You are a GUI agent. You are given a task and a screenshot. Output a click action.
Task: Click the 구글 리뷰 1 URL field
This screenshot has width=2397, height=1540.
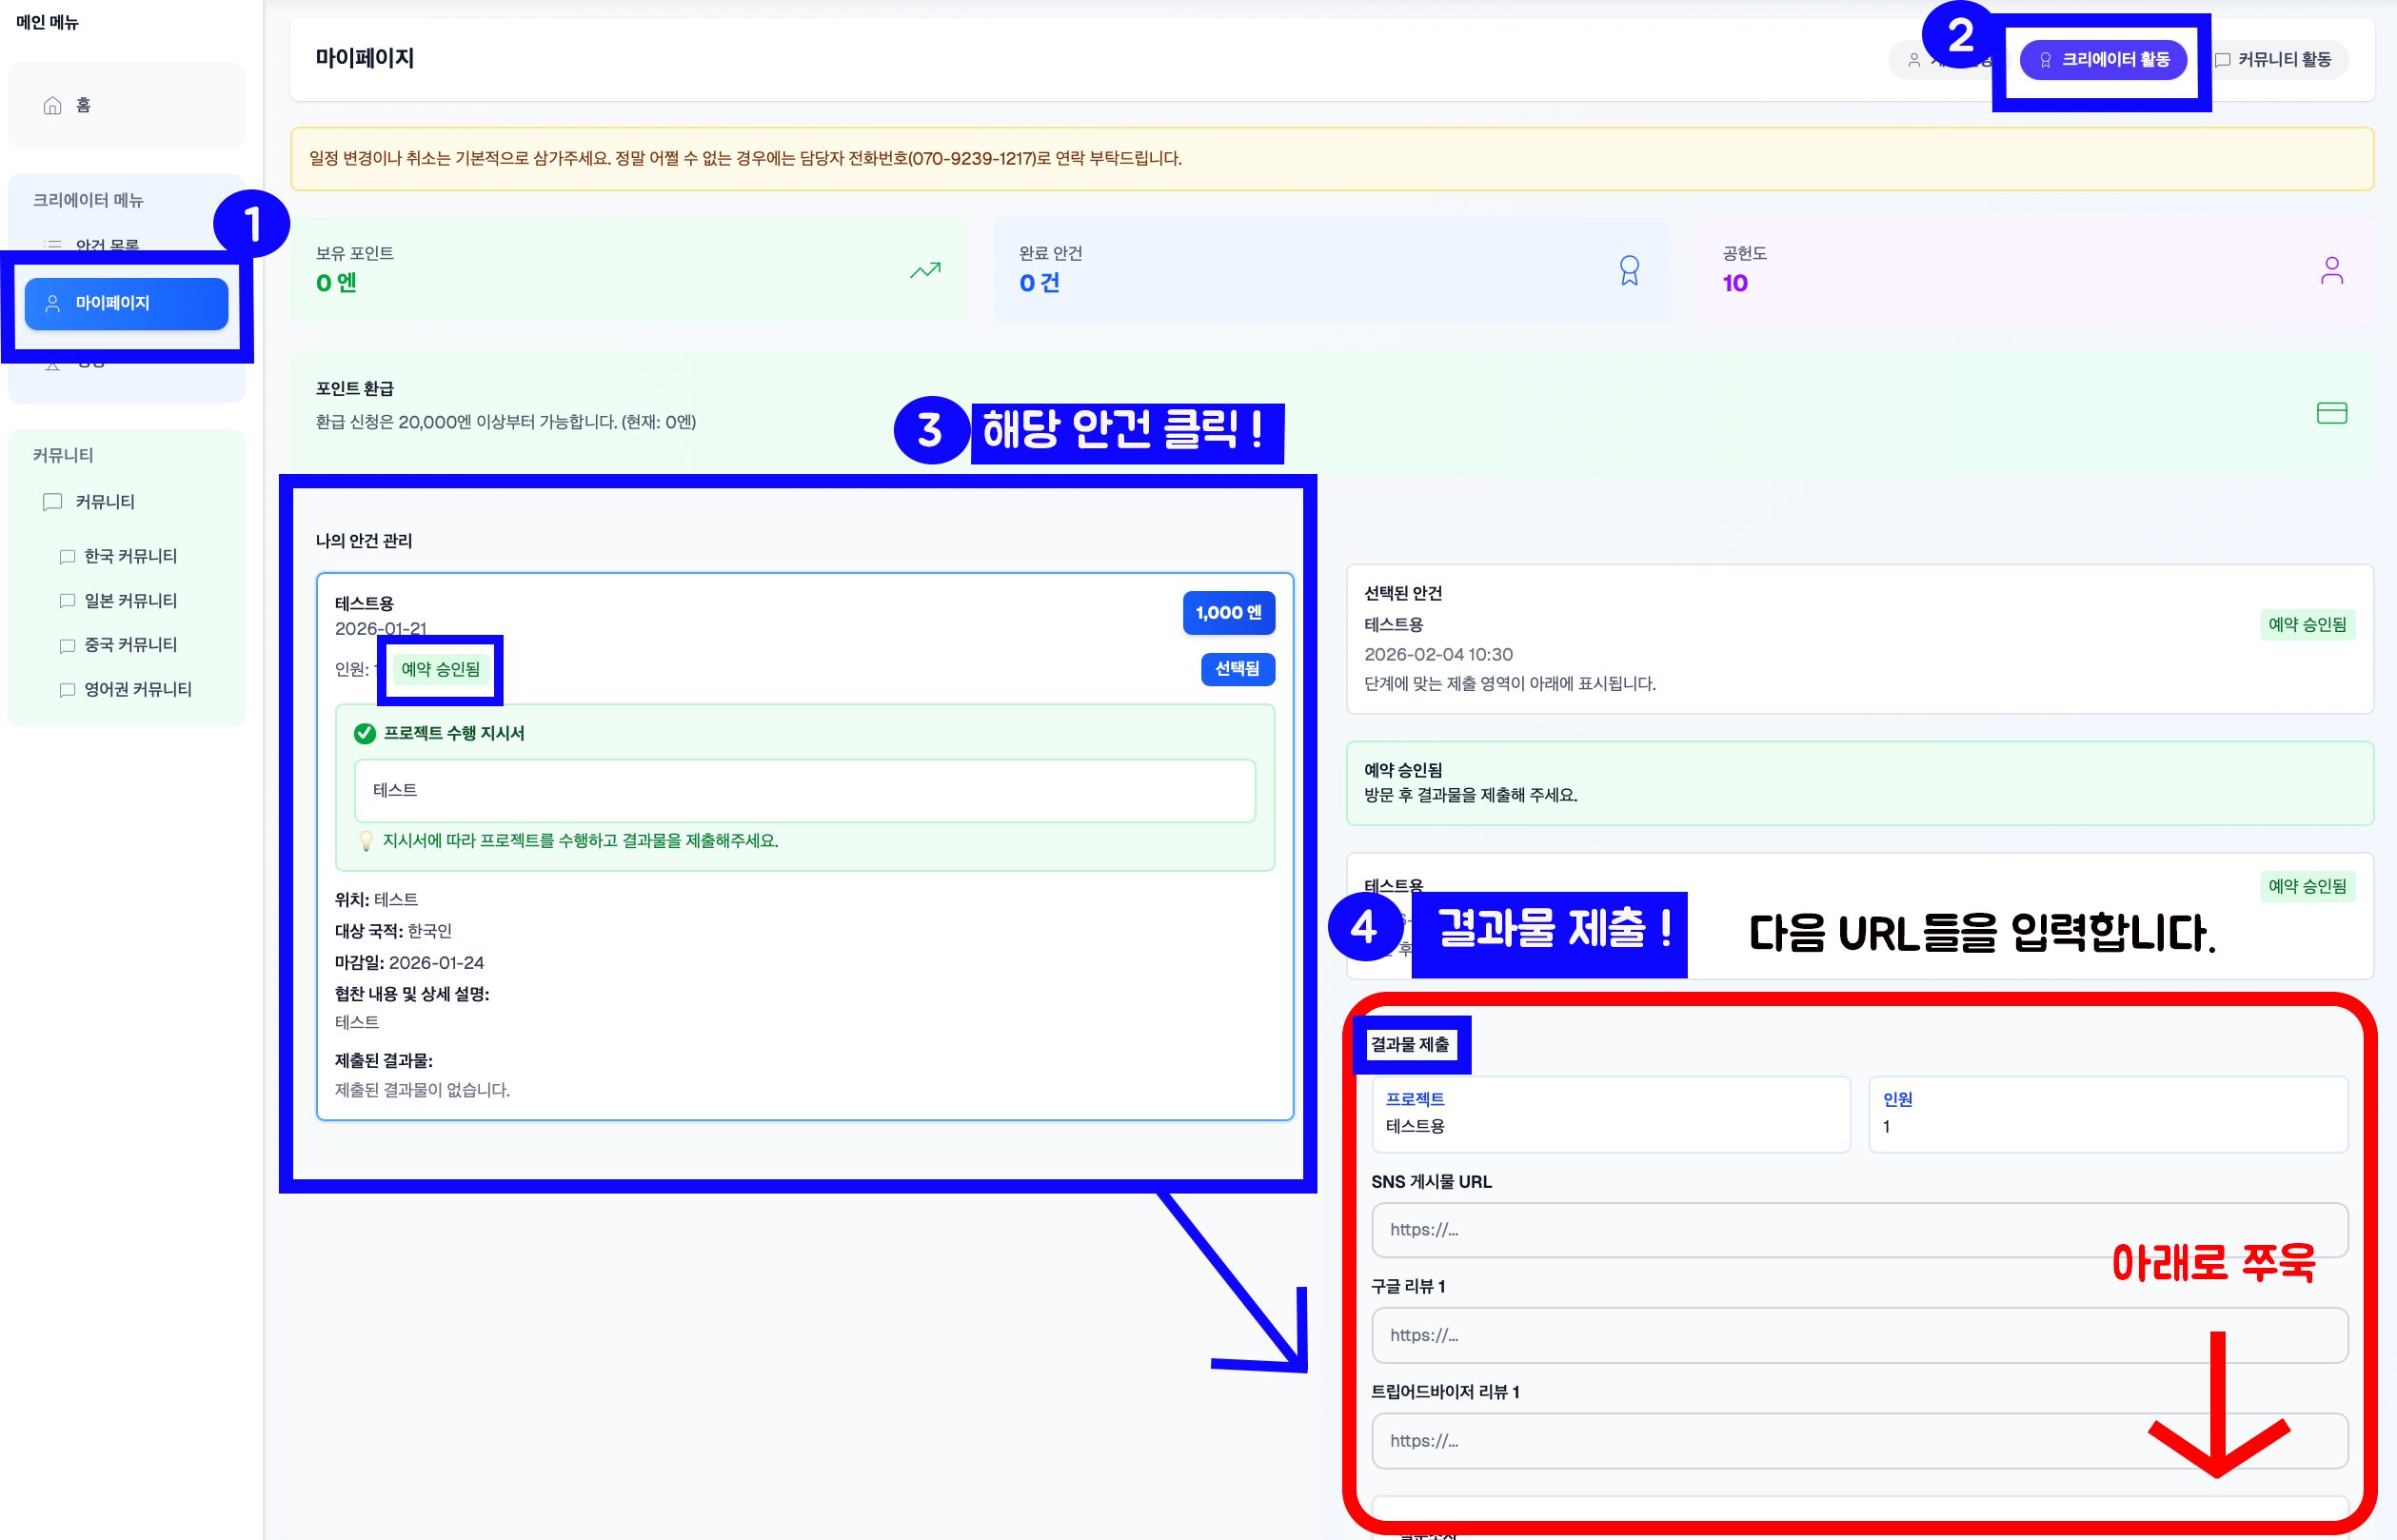[1859, 1335]
